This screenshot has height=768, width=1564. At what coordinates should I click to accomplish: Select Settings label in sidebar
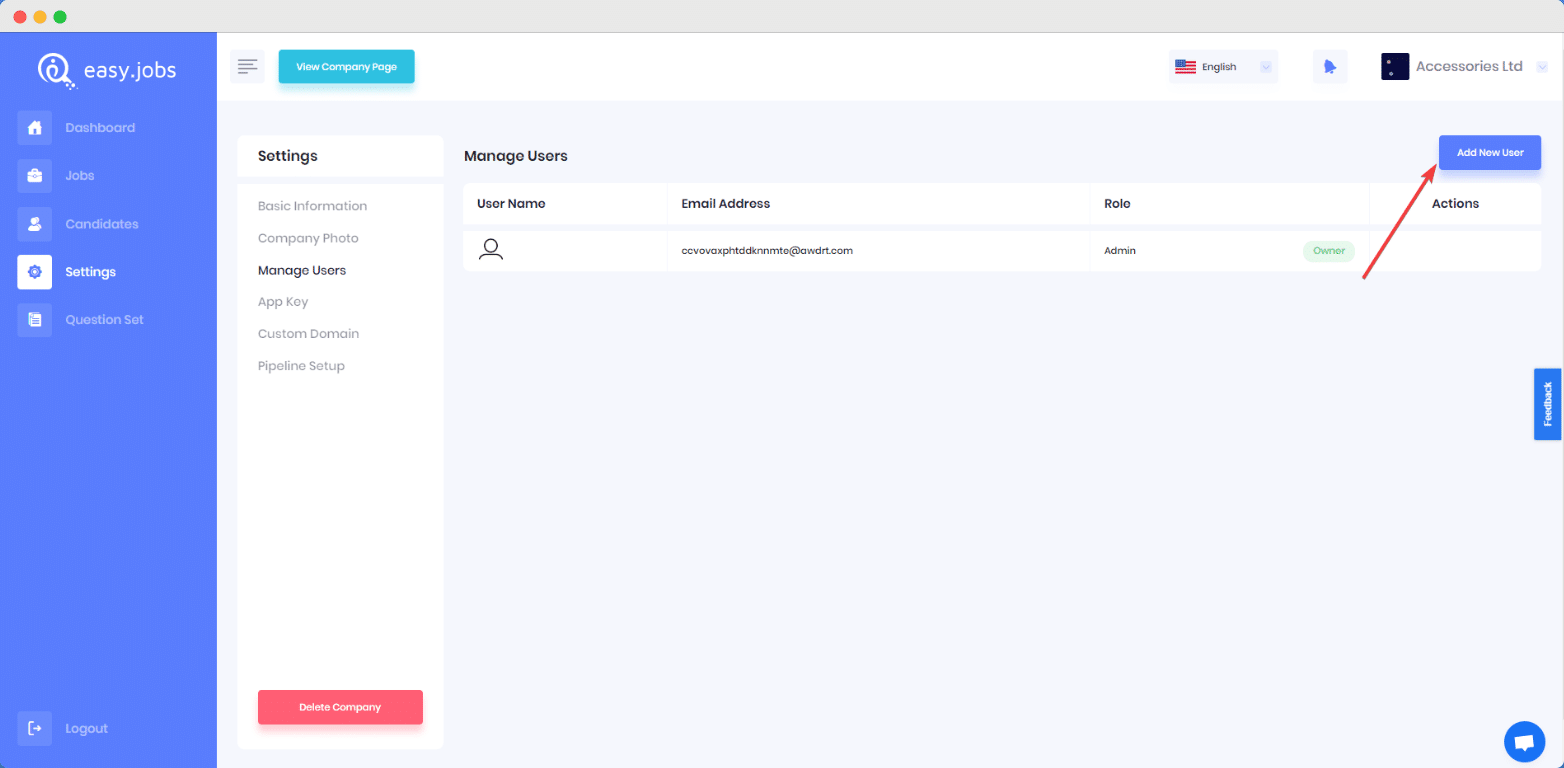click(91, 272)
